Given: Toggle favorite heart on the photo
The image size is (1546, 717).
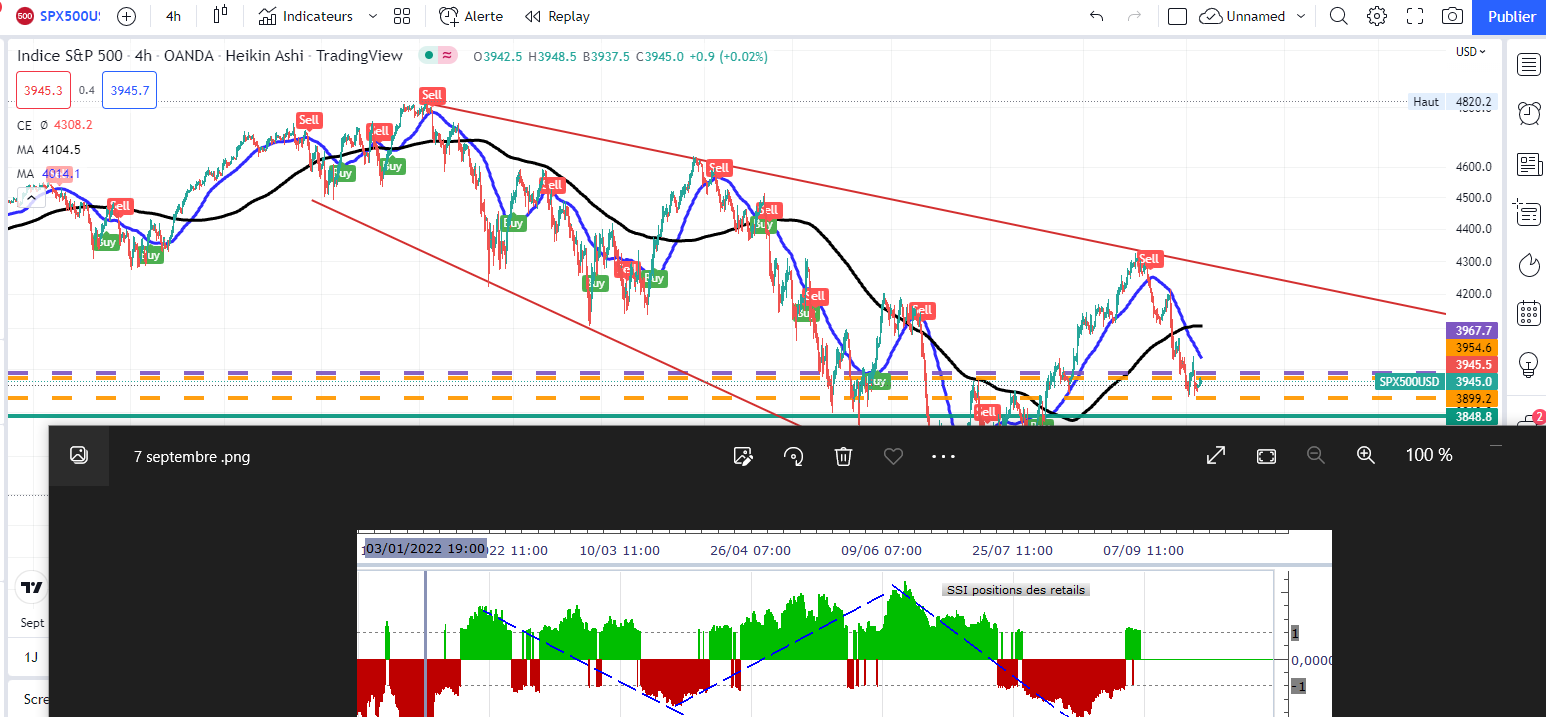Looking at the screenshot, I should pyautogui.click(x=893, y=456).
